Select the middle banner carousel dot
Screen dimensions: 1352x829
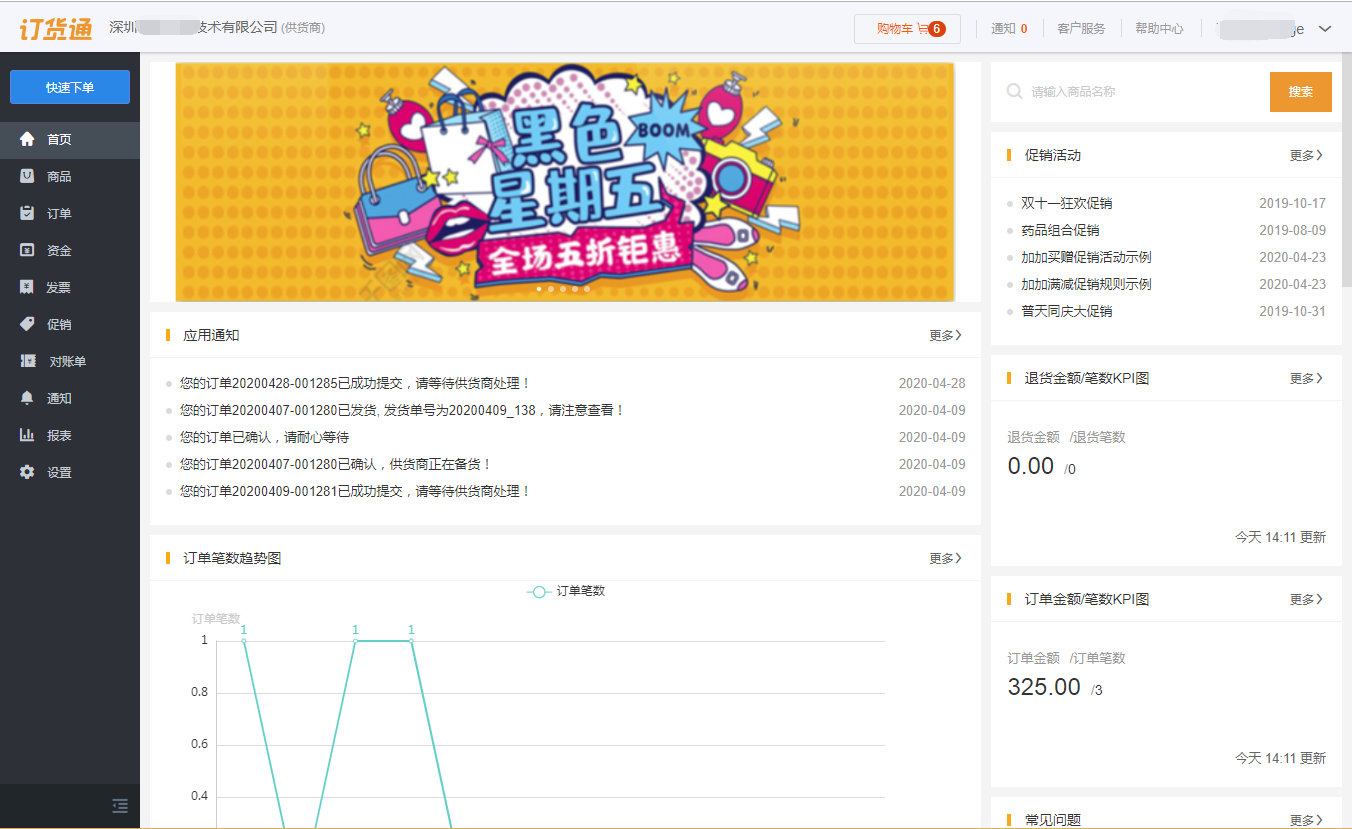pyautogui.click(x=563, y=288)
